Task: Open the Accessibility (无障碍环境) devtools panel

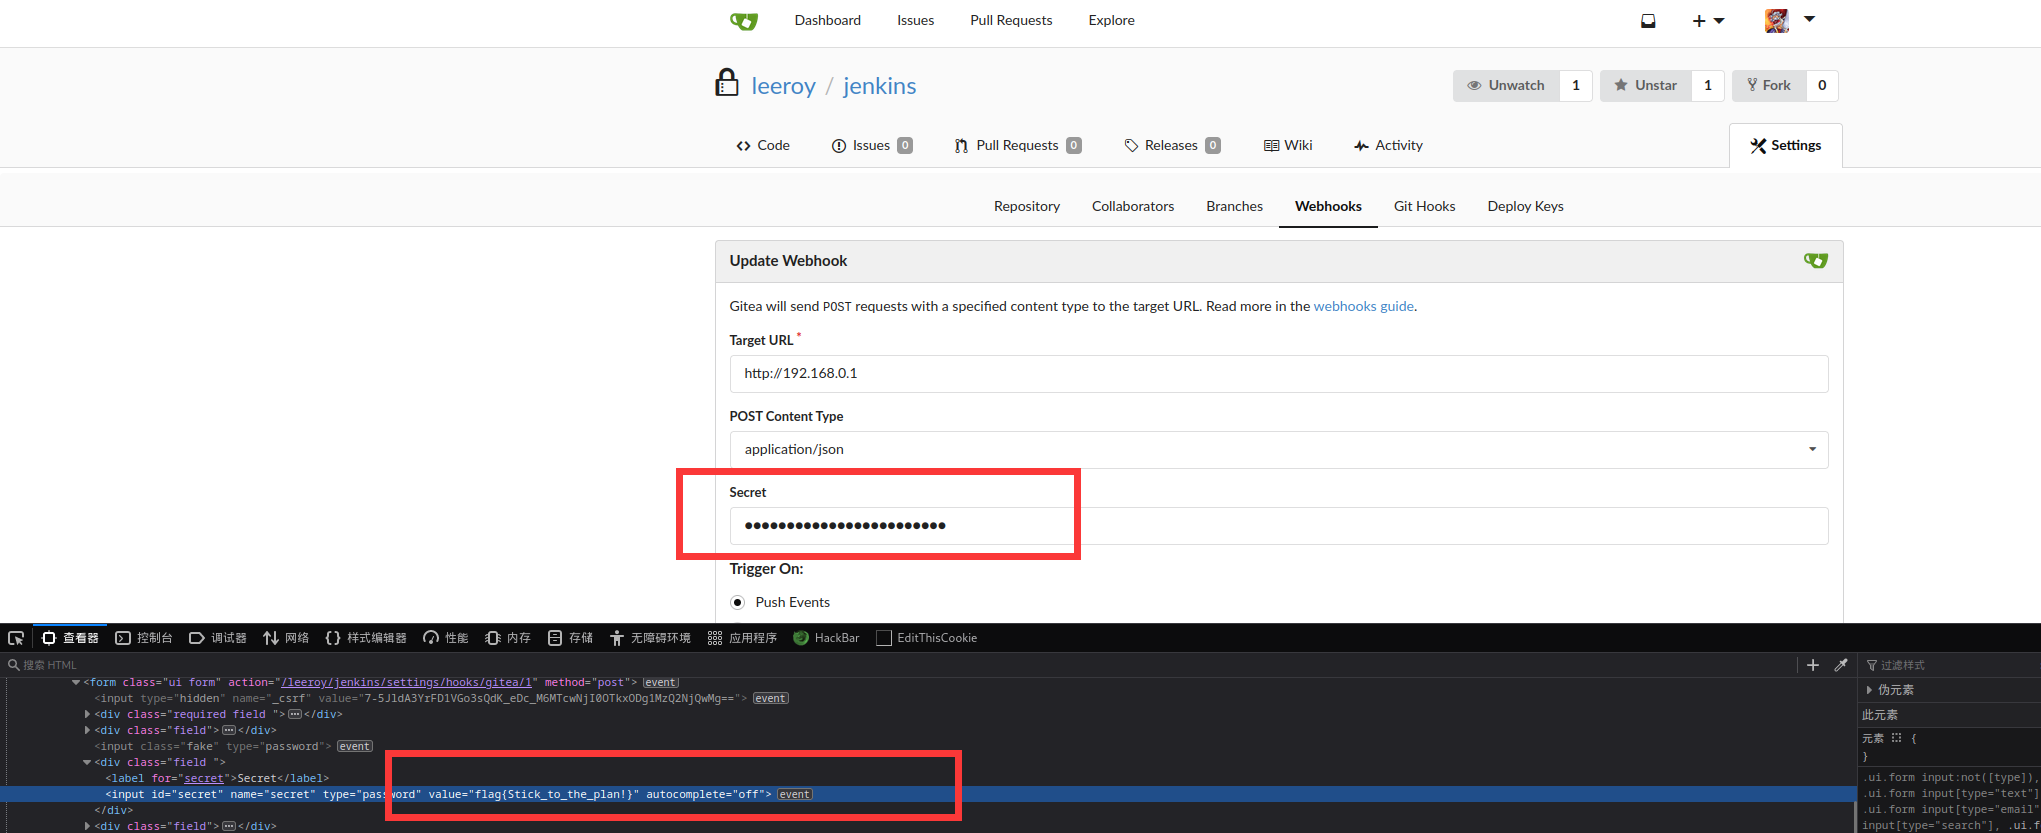Action: tap(650, 638)
